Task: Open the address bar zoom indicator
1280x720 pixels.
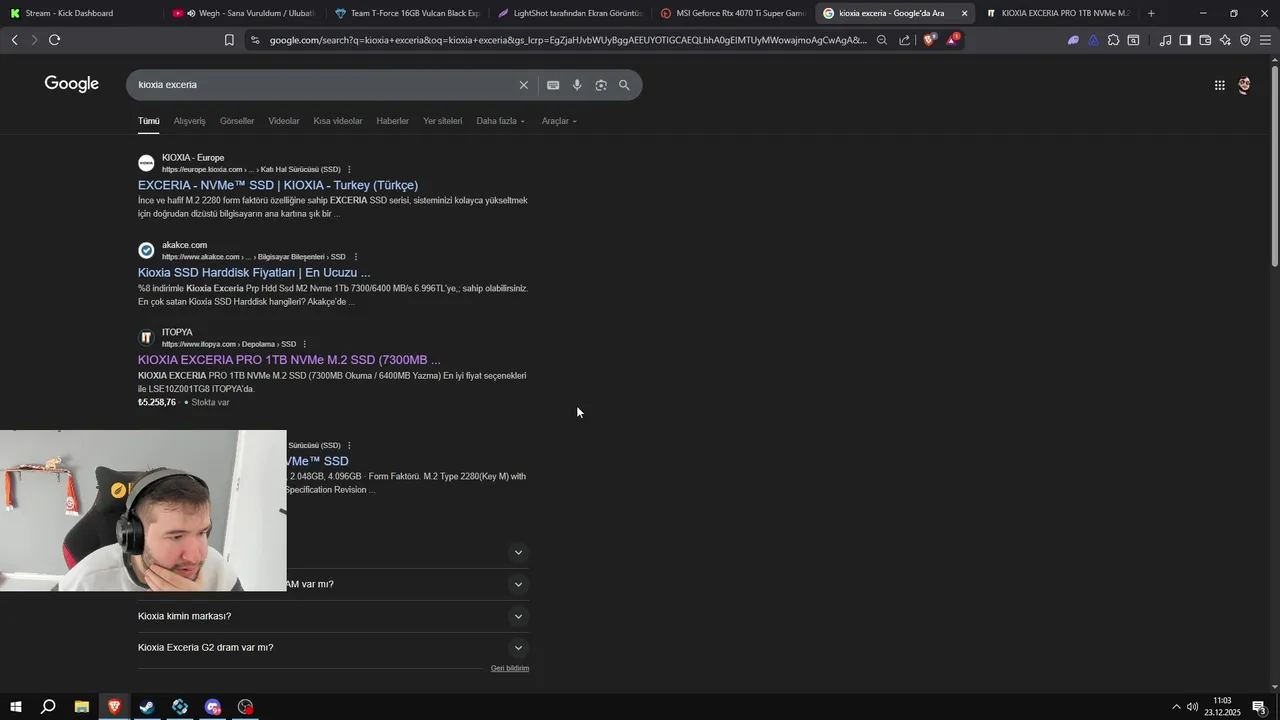Action: coord(881,40)
